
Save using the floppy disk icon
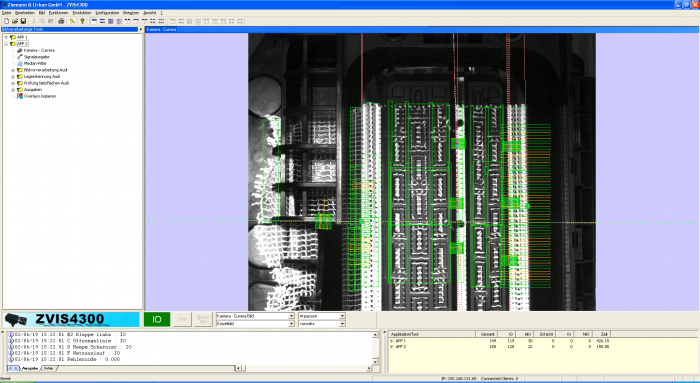[23, 21]
